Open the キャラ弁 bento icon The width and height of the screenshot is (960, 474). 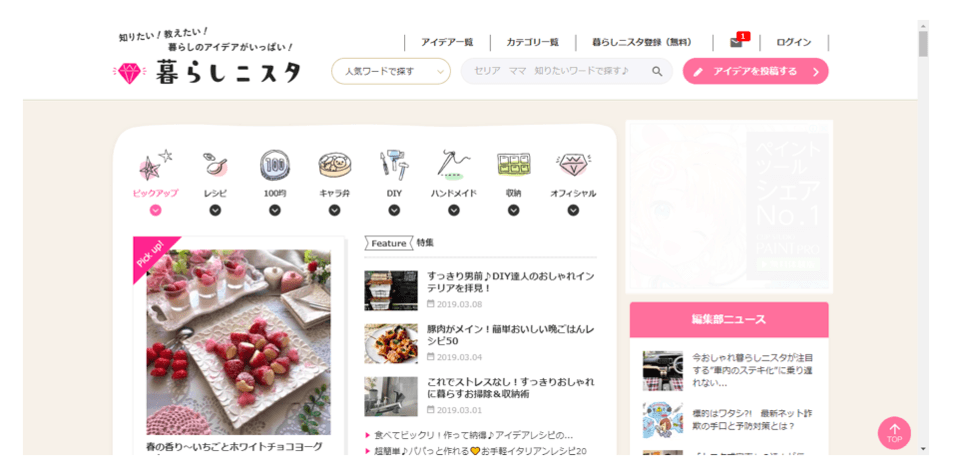pos(334,165)
